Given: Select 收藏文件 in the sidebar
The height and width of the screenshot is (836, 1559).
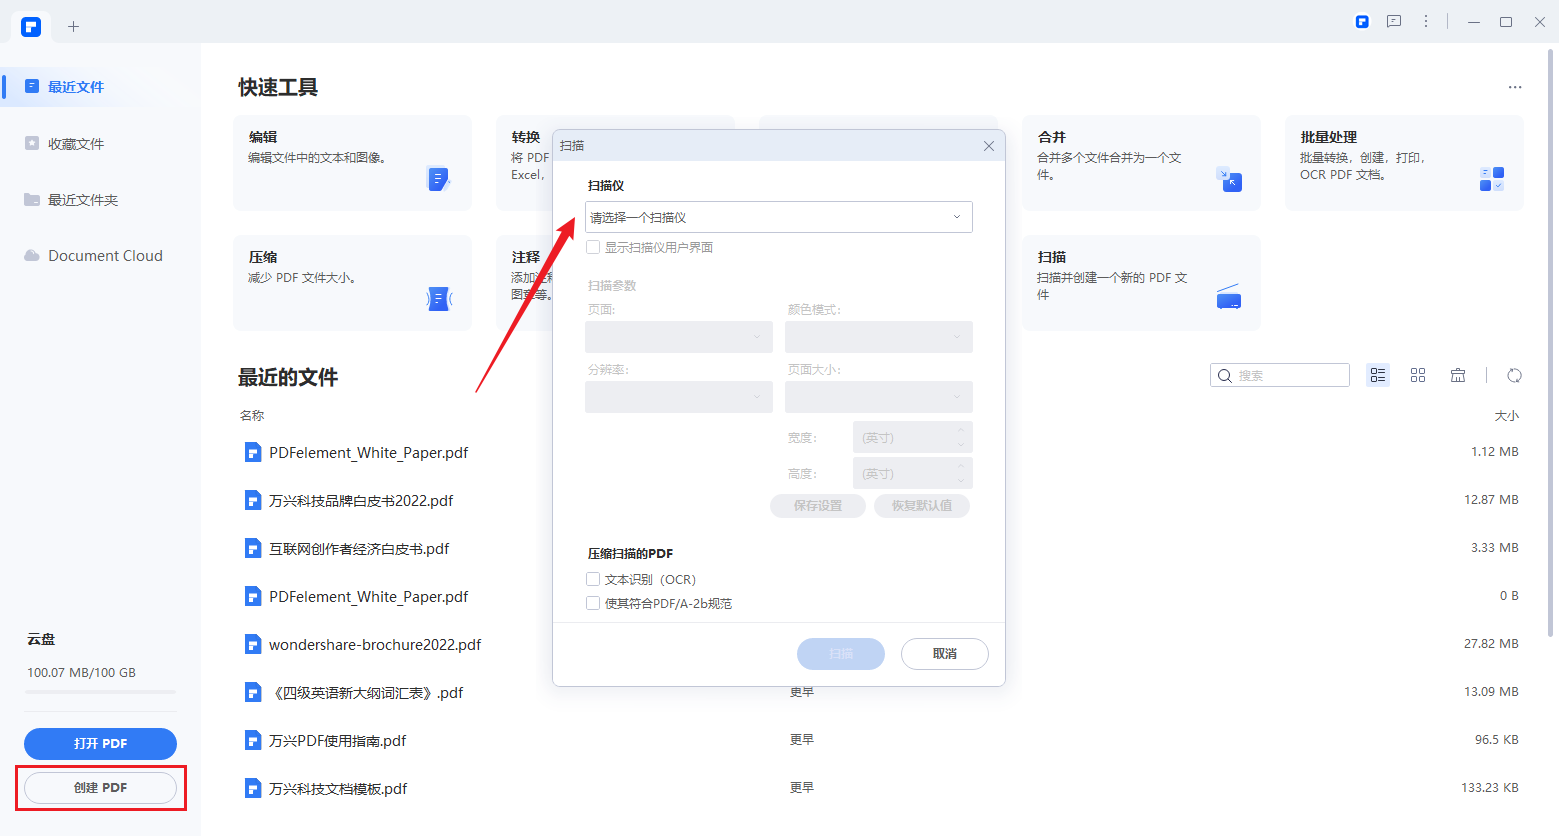Looking at the screenshot, I should 76,144.
